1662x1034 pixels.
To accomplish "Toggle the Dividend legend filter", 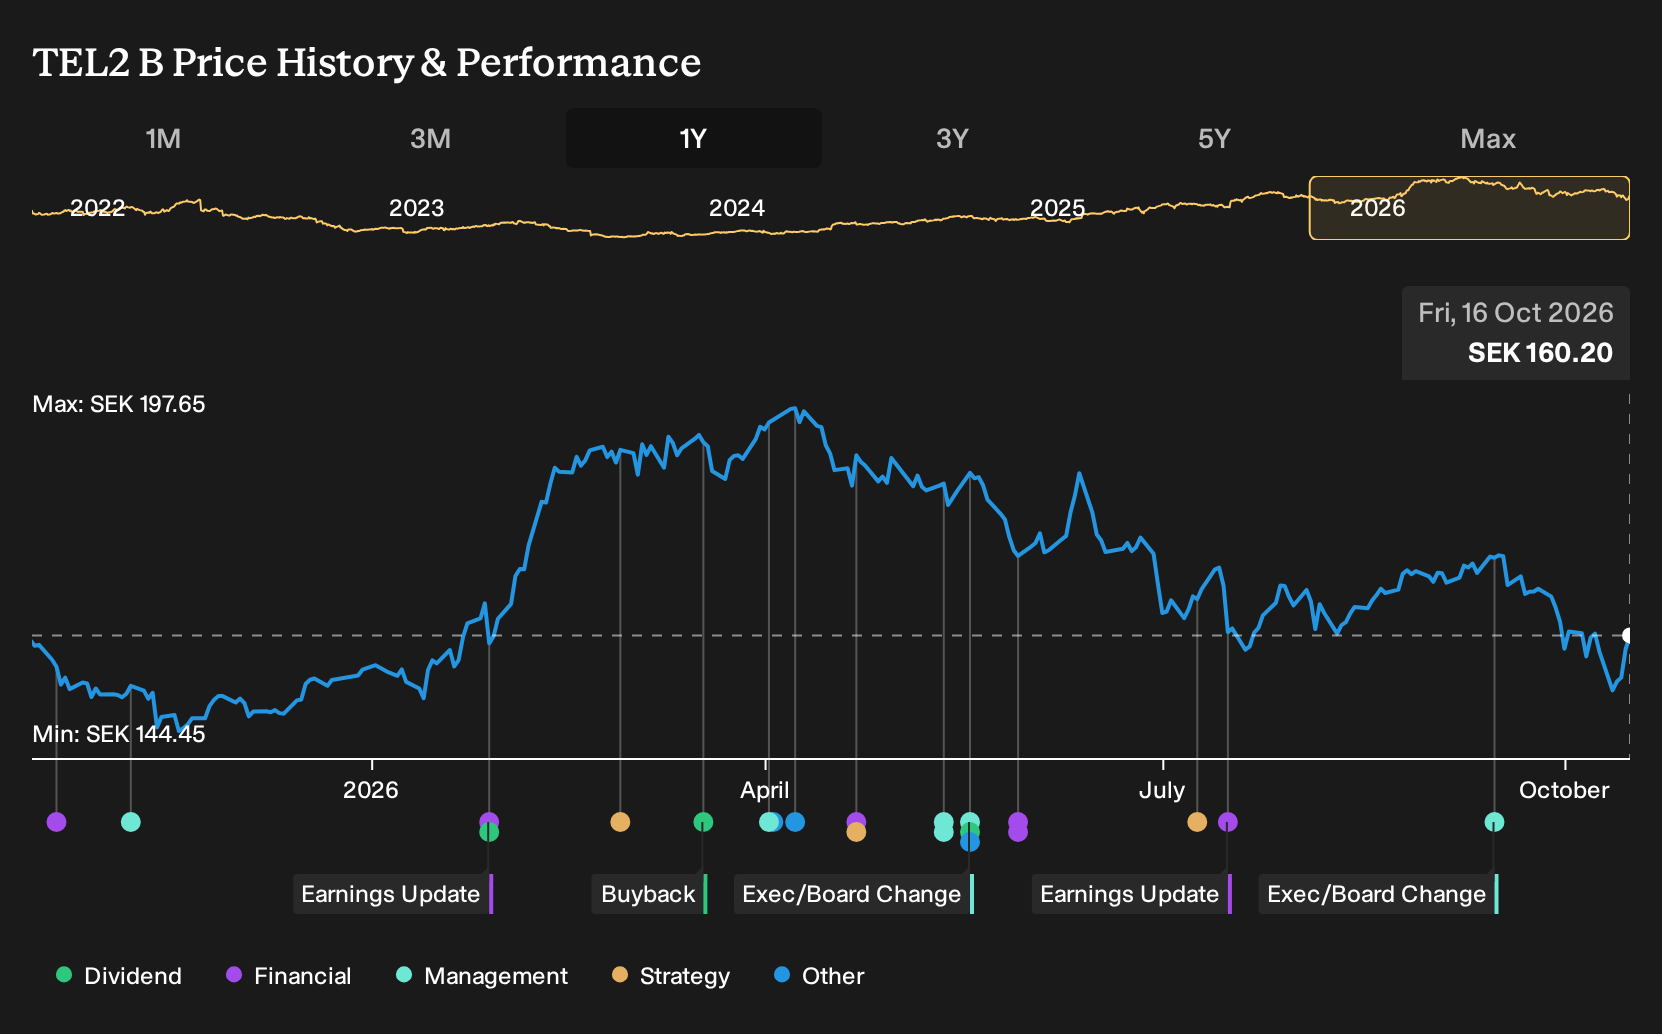I will (x=119, y=976).
